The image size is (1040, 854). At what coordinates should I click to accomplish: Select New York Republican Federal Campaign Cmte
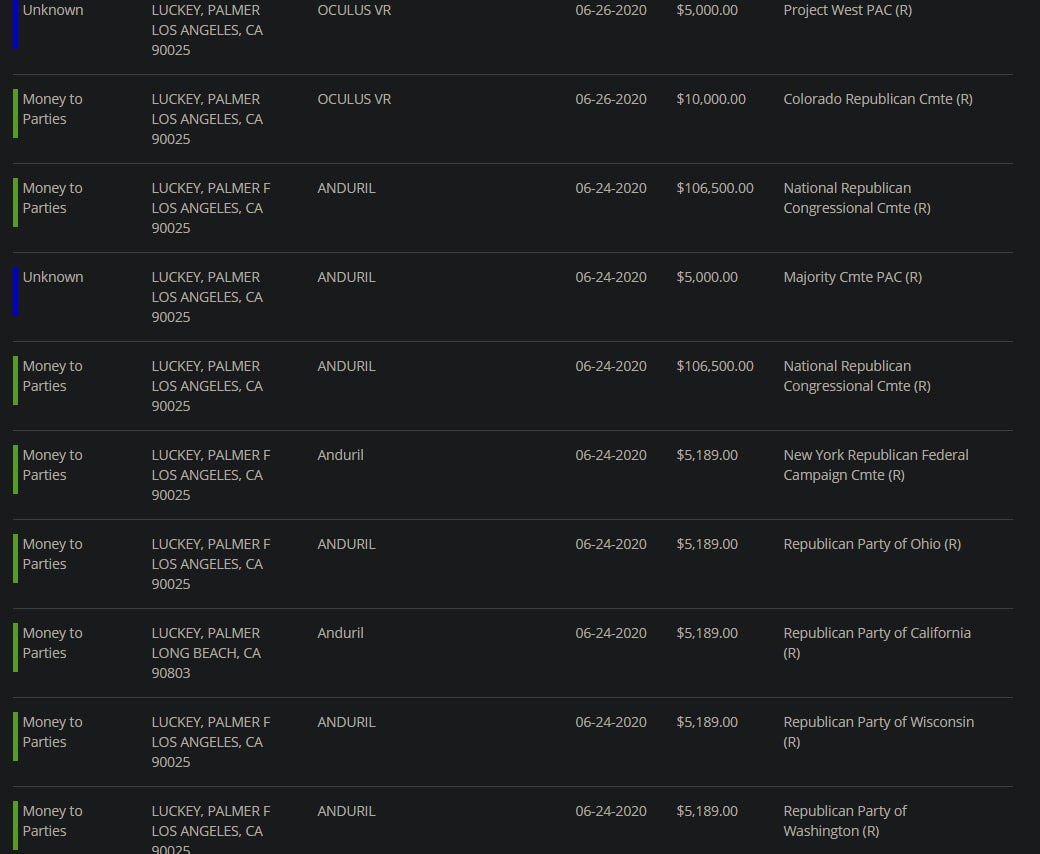coord(875,465)
